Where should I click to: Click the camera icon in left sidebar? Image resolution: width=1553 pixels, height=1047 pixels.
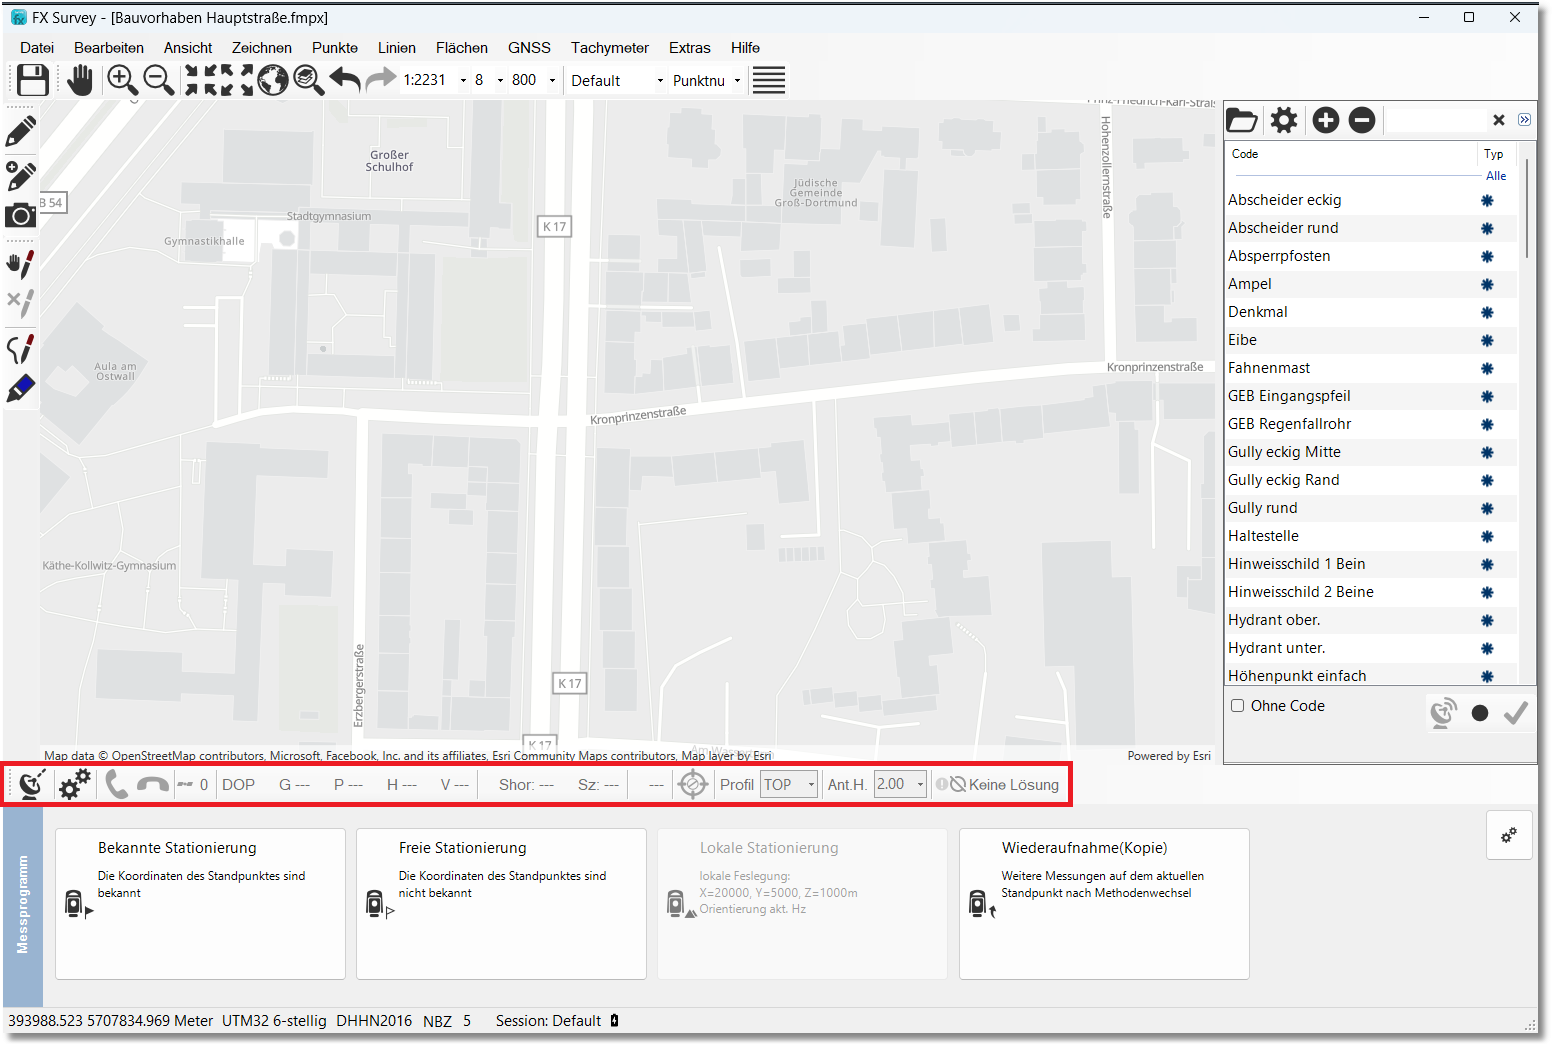pos(20,216)
